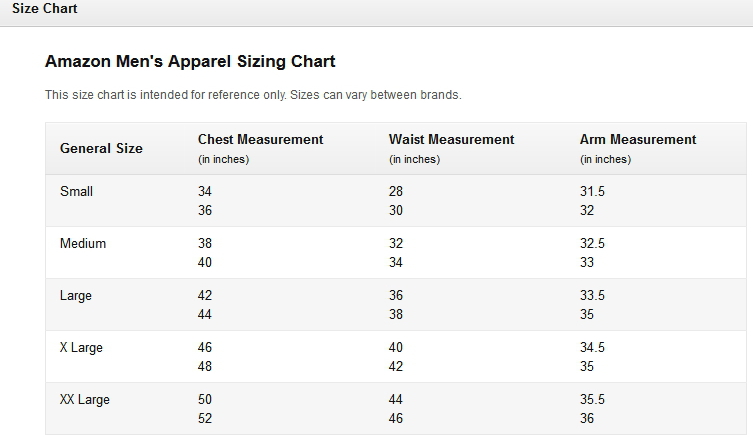The height and width of the screenshot is (445, 753).
Task: Select the Medium size row label
Action: pyautogui.click(x=83, y=243)
